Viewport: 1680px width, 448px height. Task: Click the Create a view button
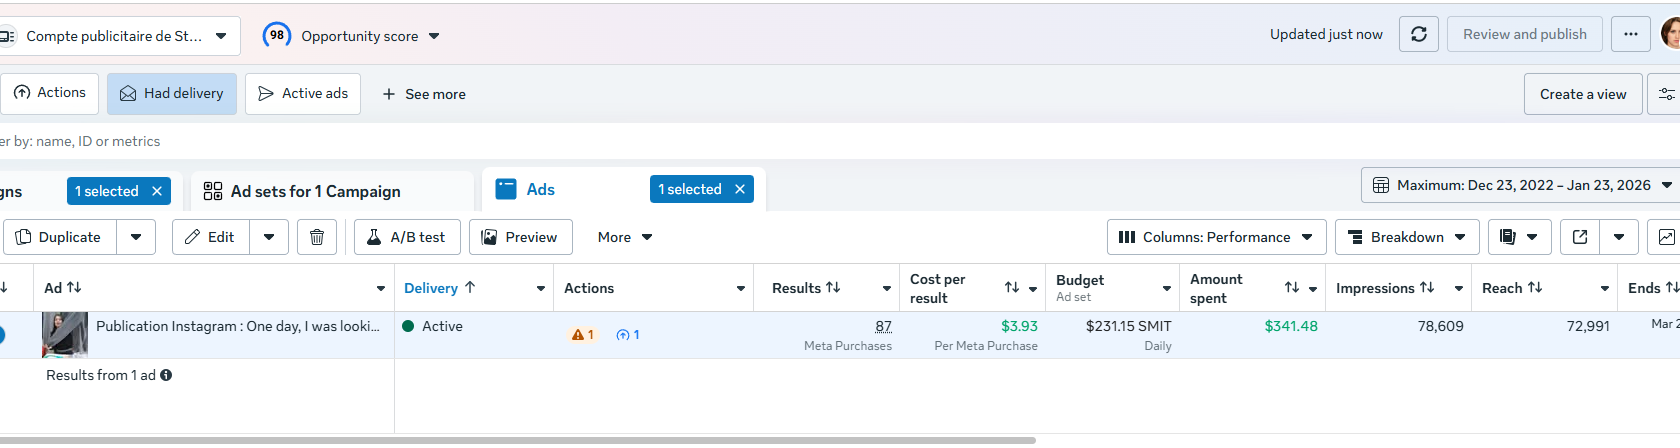(1582, 94)
